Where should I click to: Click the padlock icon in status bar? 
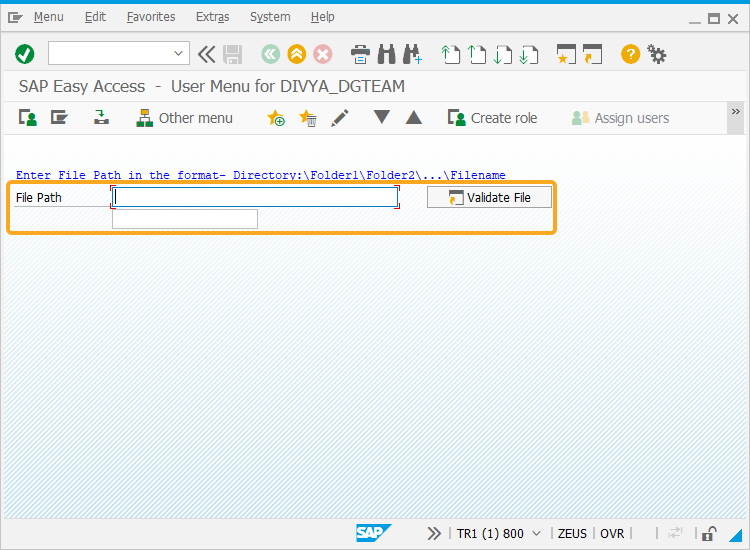(709, 533)
